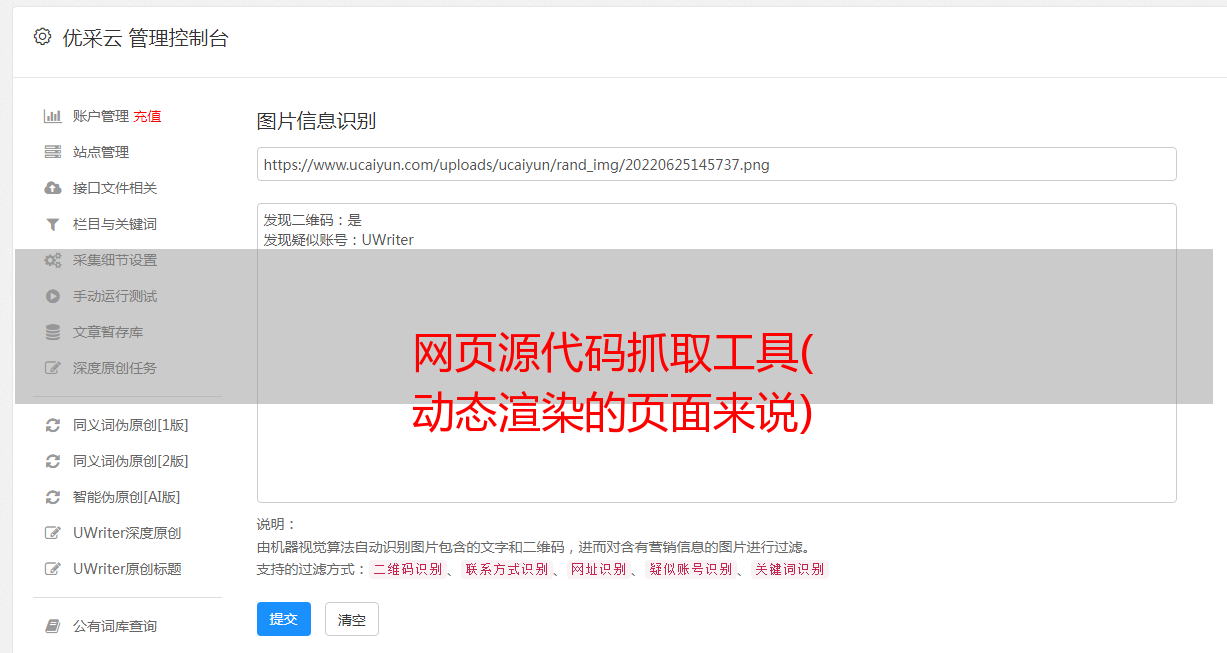Click the 二维码识别 tag

click(x=407, y=569)
